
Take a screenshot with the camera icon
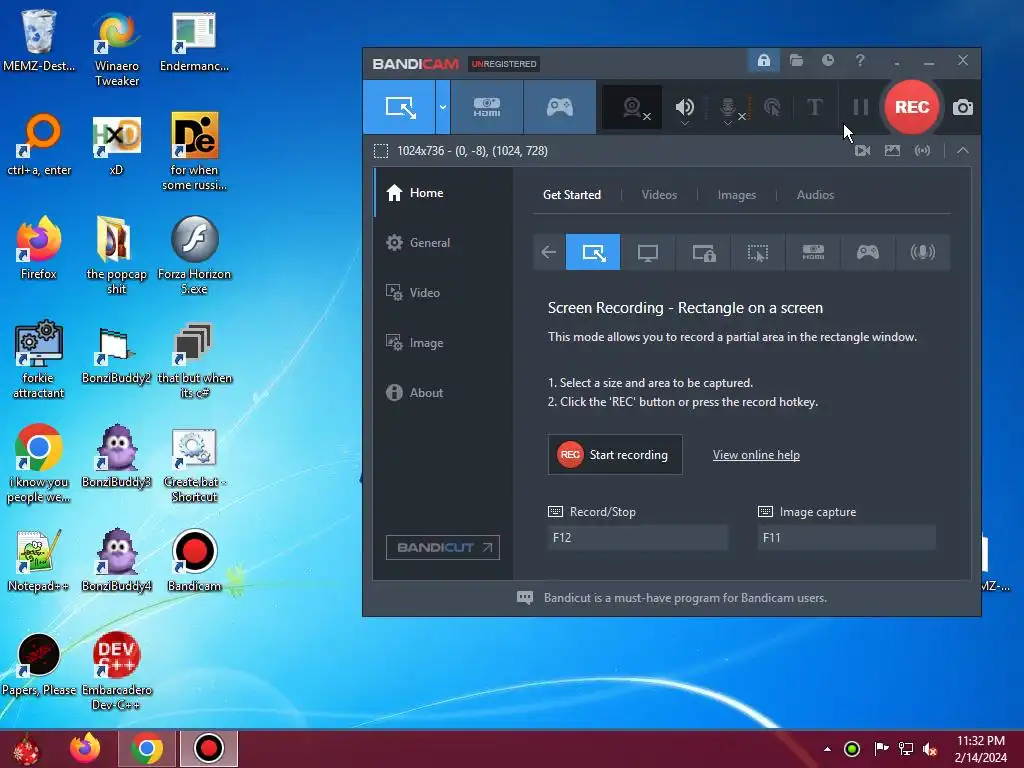[x=963, y=107]
